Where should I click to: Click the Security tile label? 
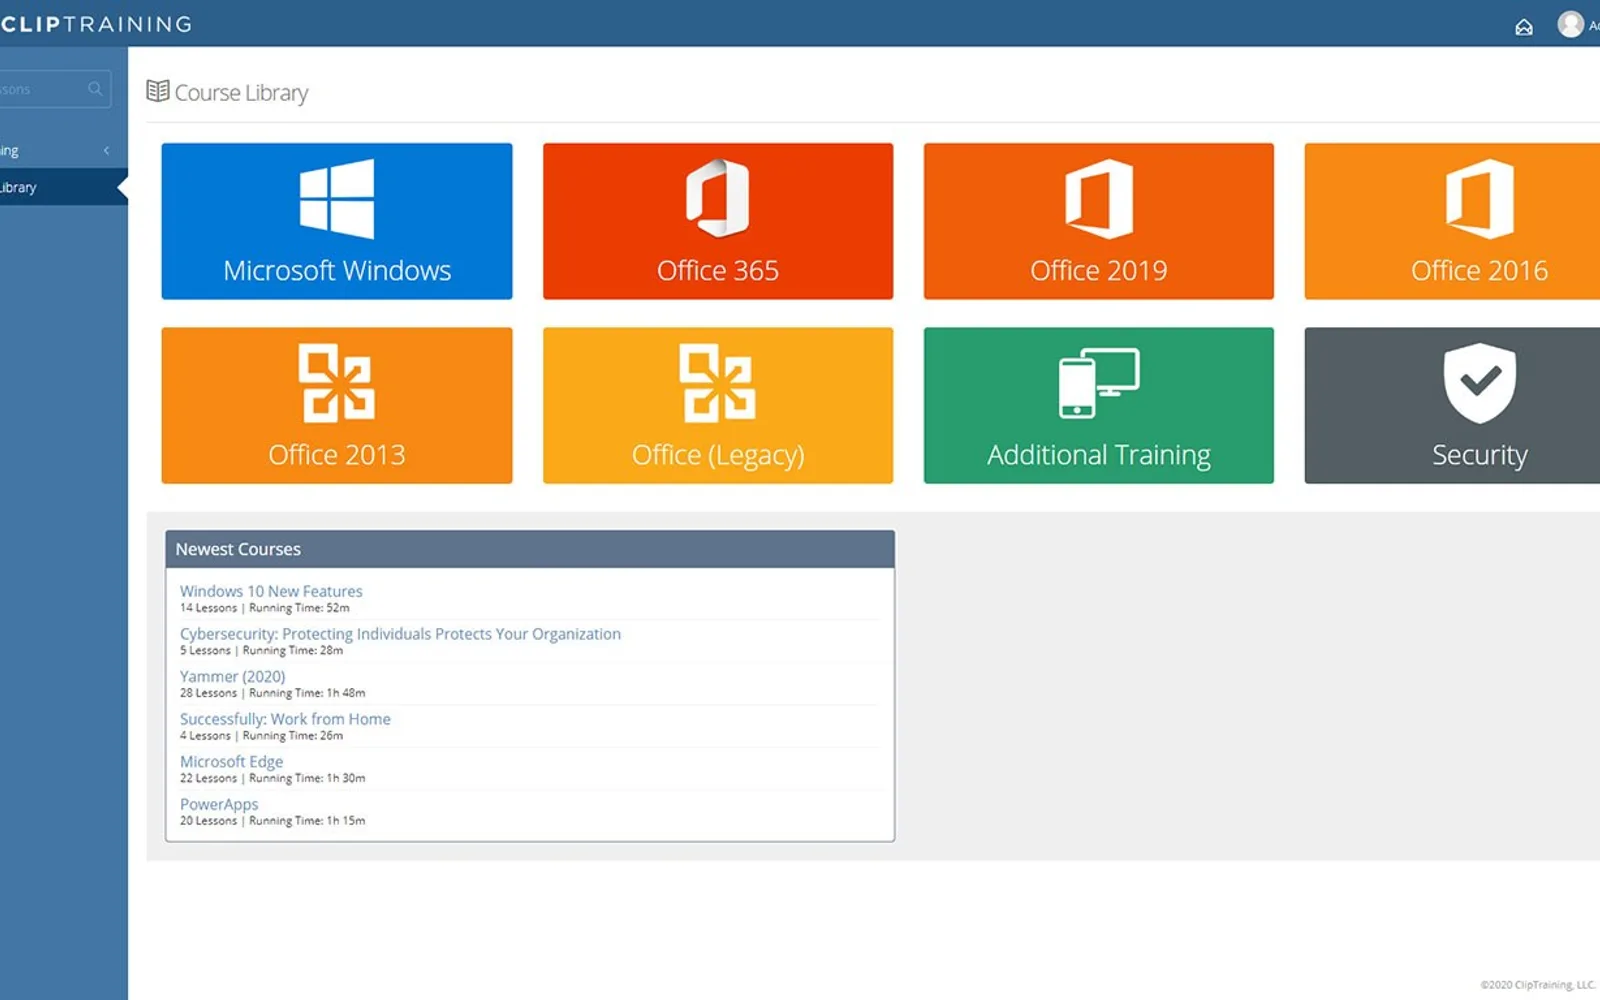coord(1480,456)
